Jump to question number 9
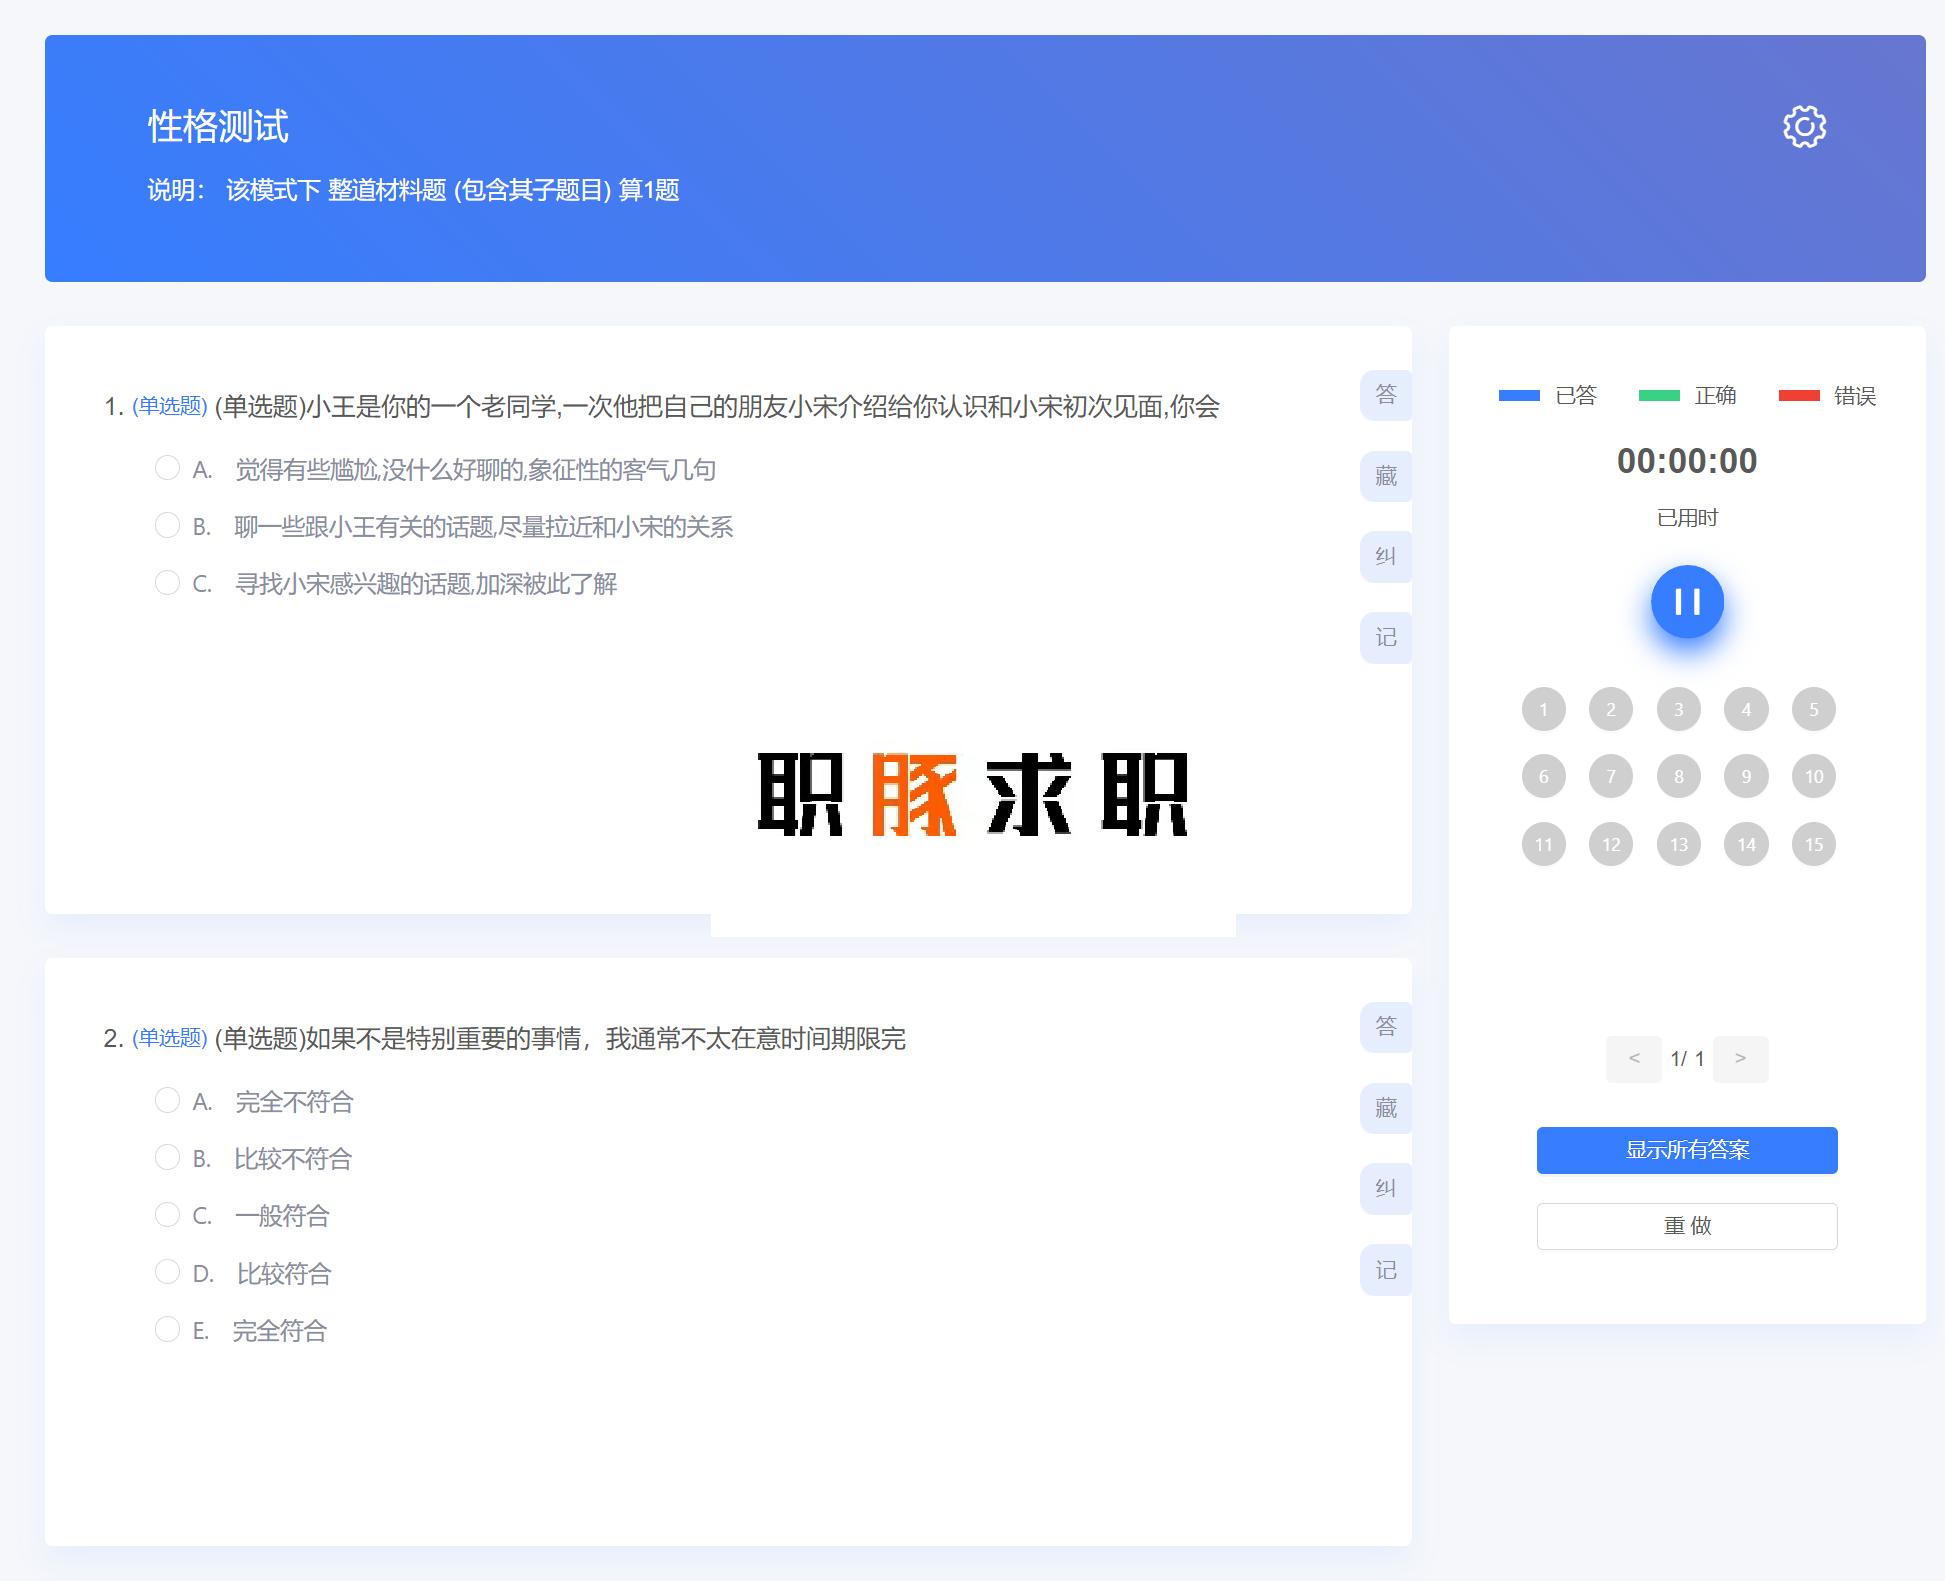Screen dimensions: 1945x1581 coord(1746,776)
